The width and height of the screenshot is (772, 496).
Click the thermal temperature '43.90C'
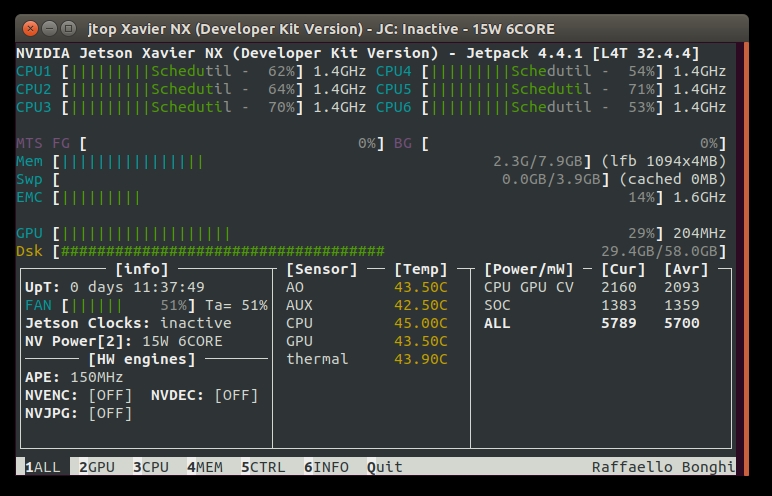420,359
